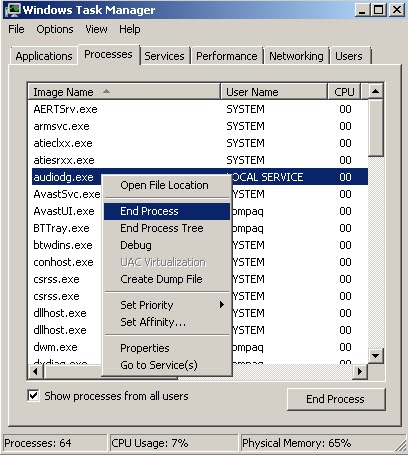
Task: Sort by Image Name column header
Action: click(x=124, y=92)
